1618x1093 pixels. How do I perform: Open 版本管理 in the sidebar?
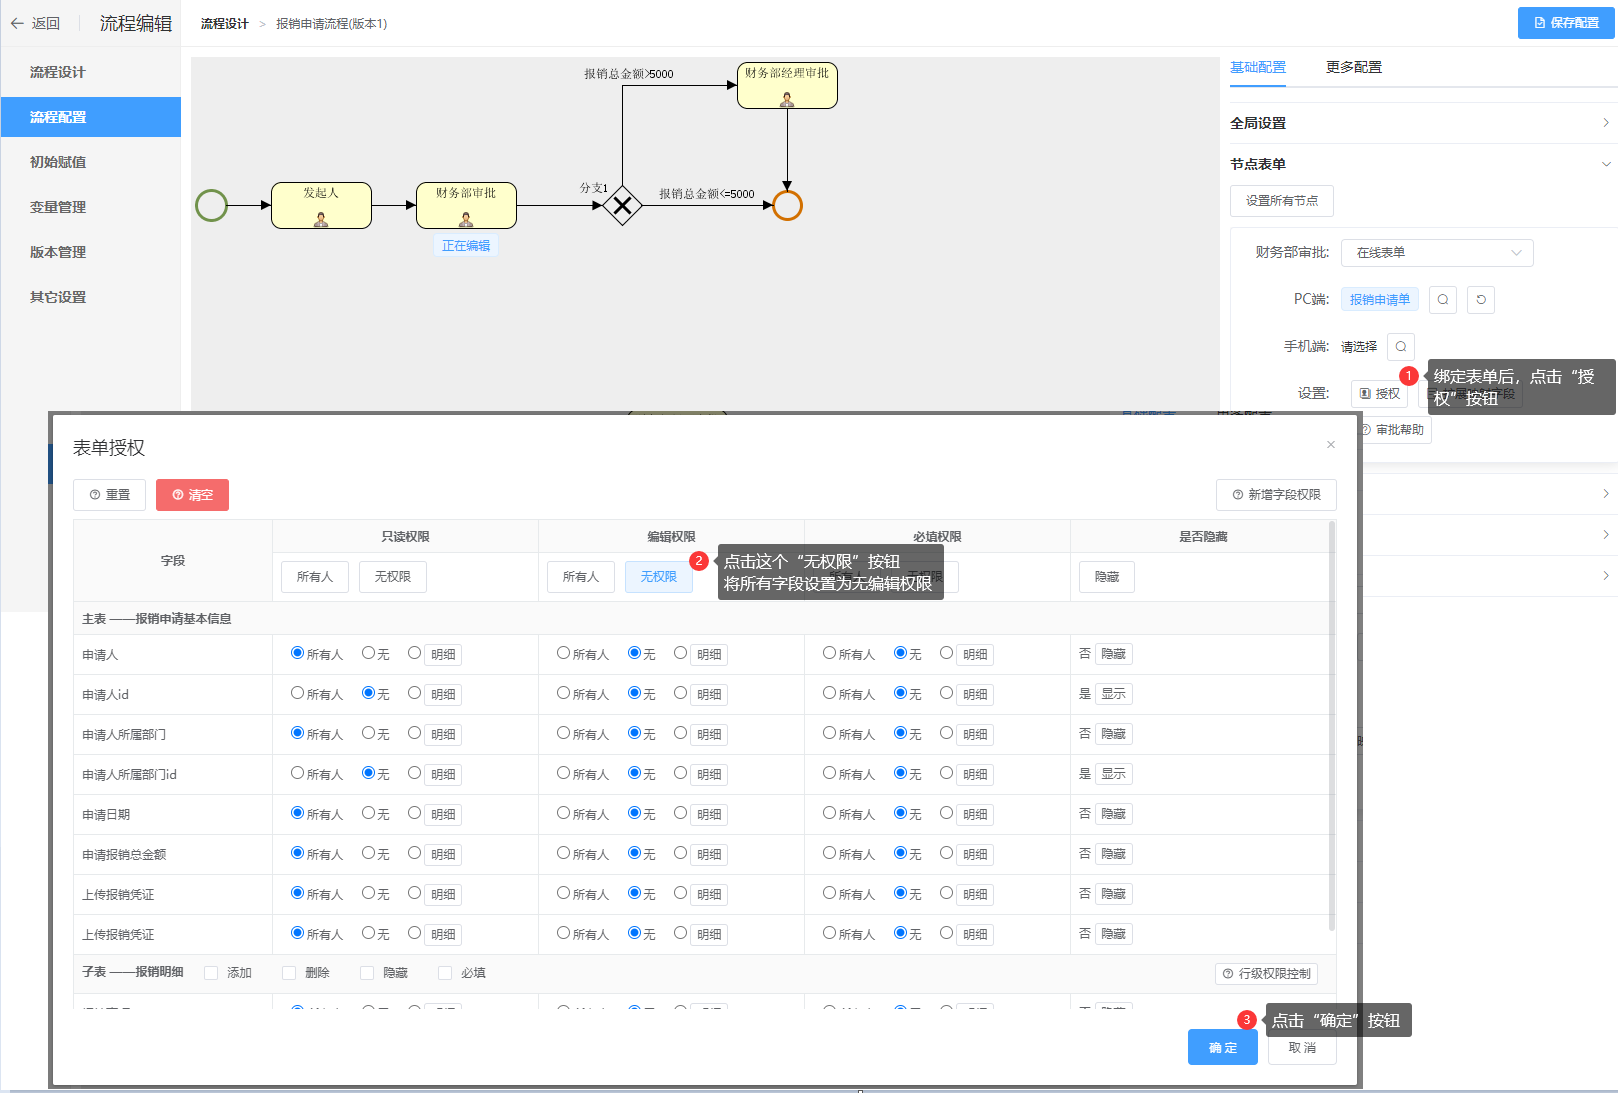point(91,252)
